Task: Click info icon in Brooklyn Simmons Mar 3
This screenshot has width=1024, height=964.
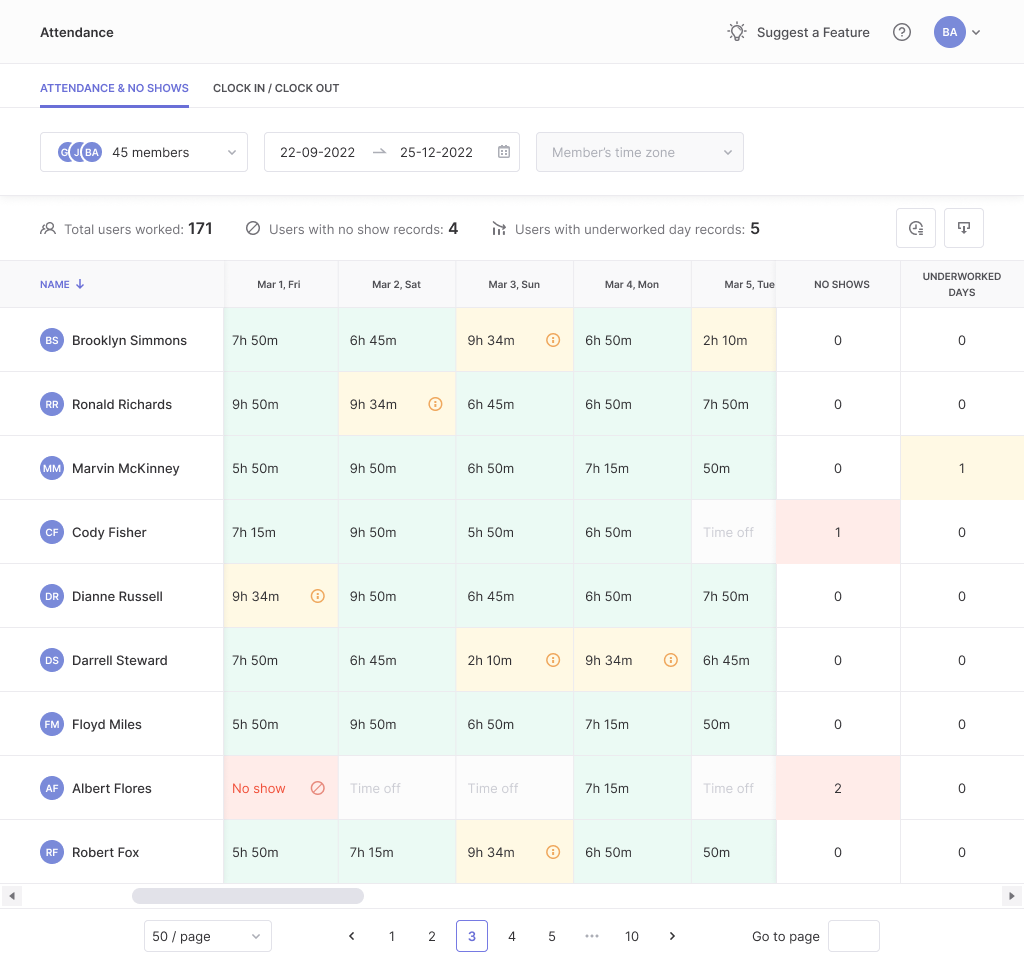Action: [x=553, y=340]
